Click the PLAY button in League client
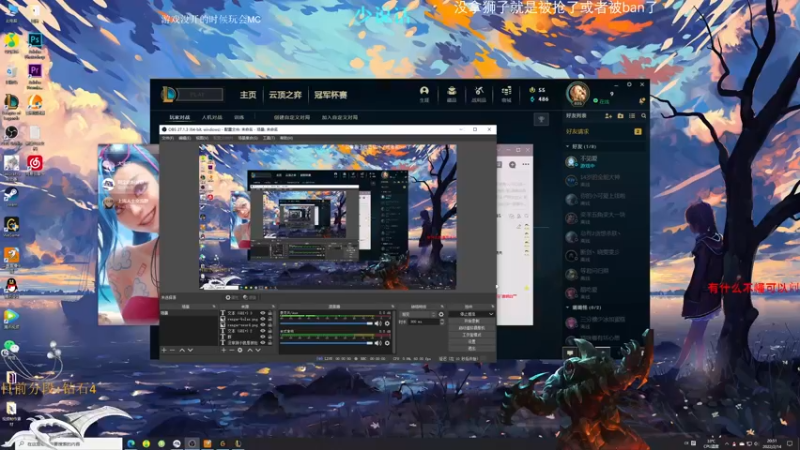Image resolution: width=800 pixels, height=450 pixels. [x=199, y=94]
